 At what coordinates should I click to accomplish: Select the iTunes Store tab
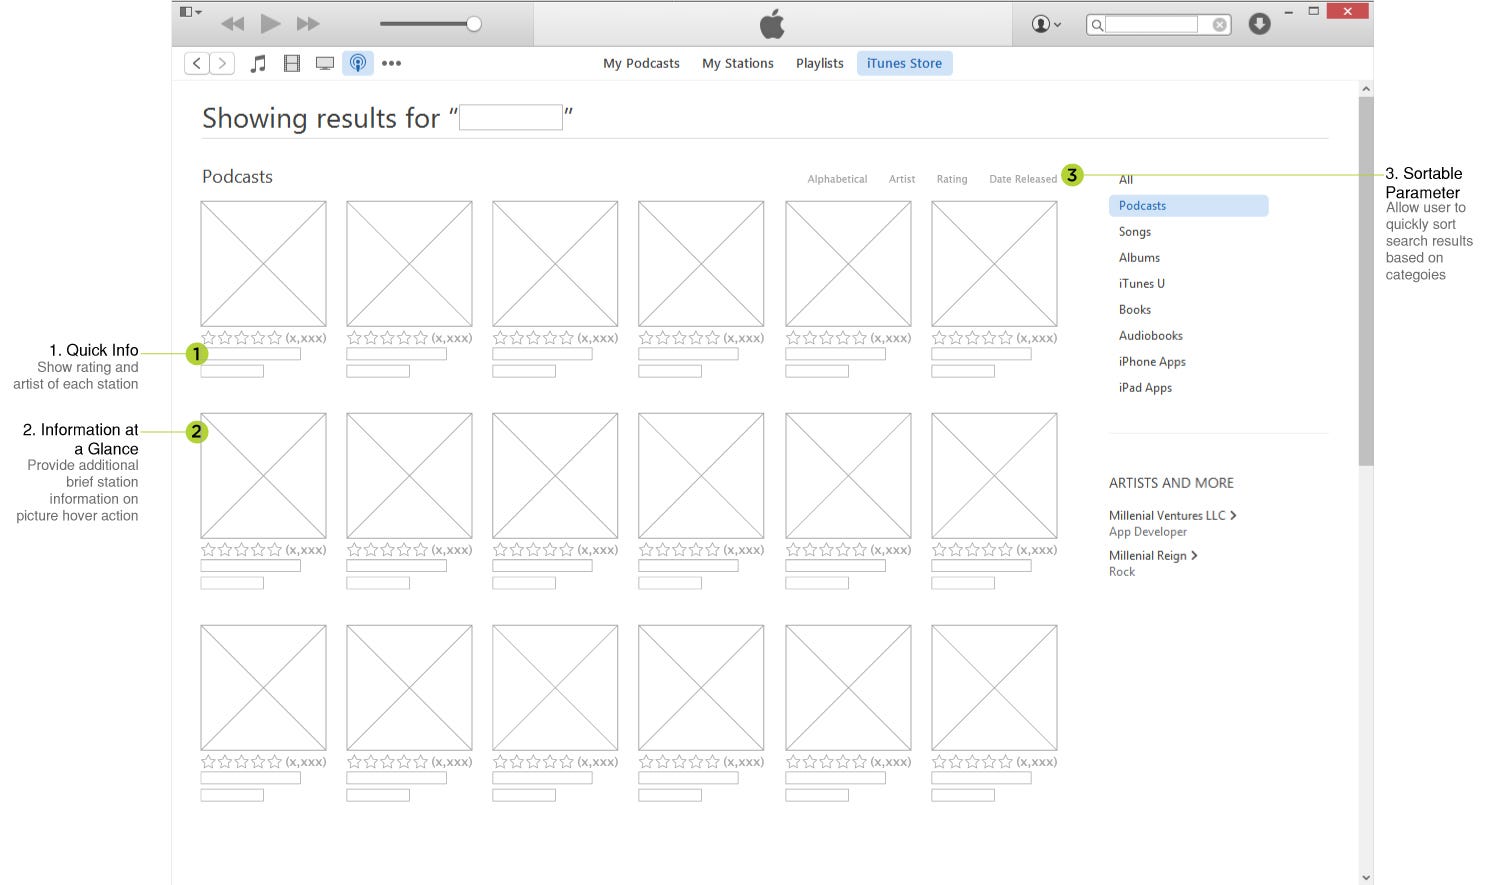coord(904,63)
